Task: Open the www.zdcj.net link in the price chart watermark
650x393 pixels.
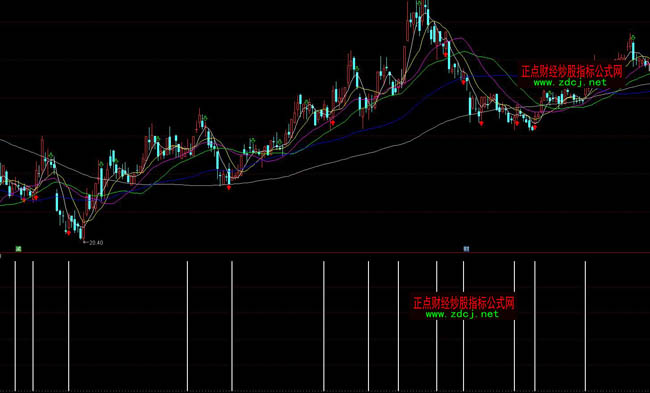Action: (570, 82)
